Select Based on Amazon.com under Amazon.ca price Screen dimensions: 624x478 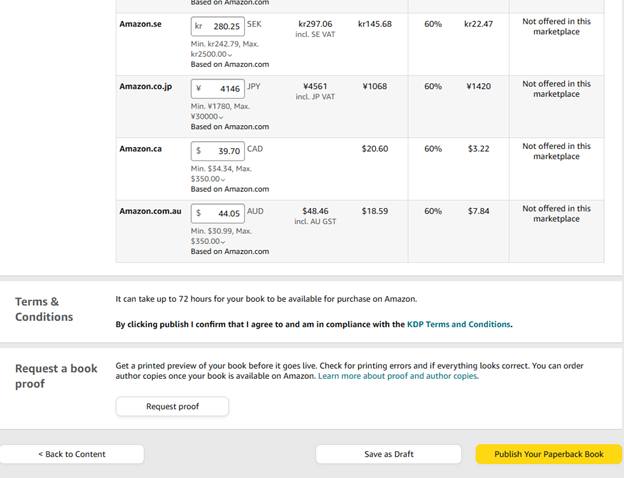(x=230, y=189)
